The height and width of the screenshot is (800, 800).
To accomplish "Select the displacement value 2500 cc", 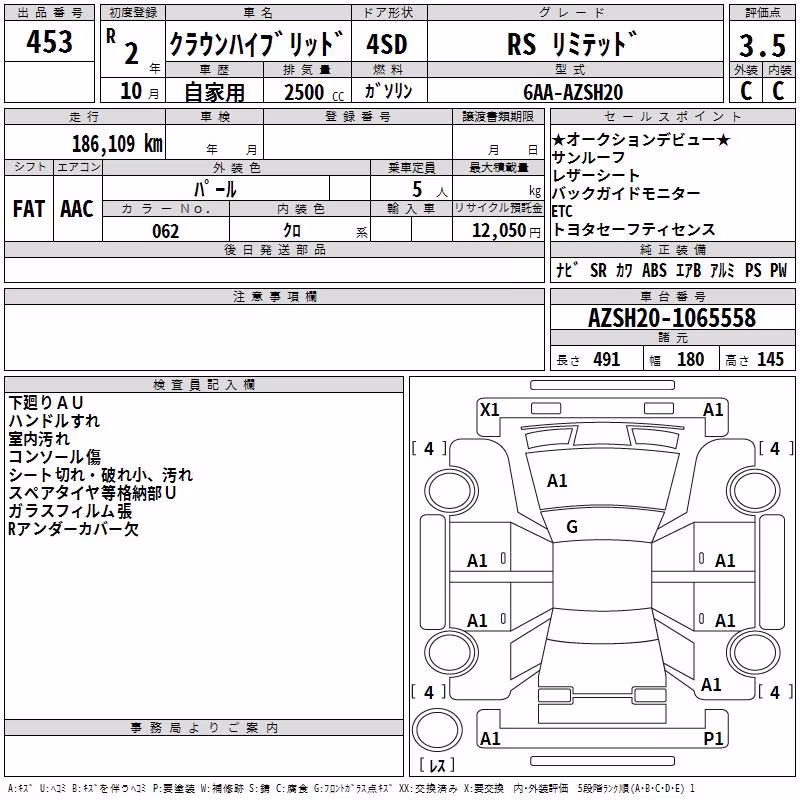I will 314,92.
